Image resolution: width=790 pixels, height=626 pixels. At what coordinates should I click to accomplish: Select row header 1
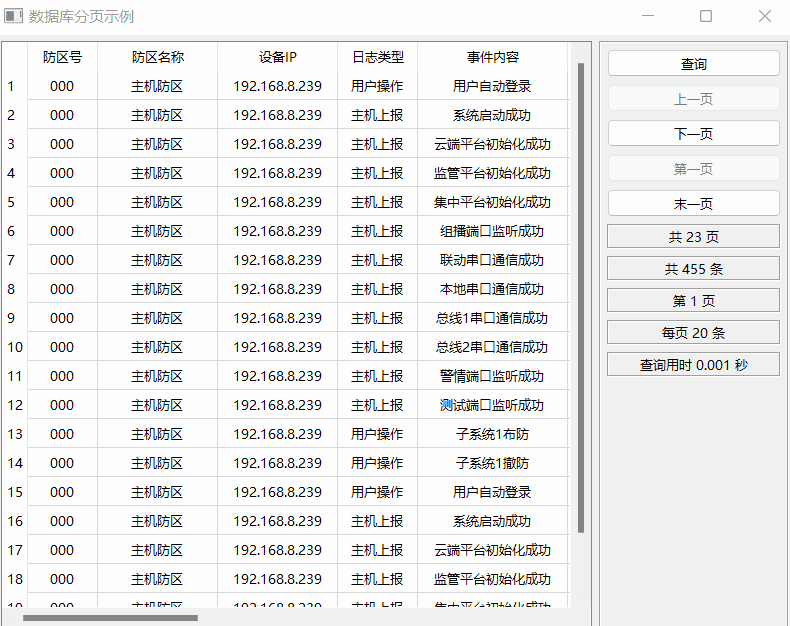[15, 86]
